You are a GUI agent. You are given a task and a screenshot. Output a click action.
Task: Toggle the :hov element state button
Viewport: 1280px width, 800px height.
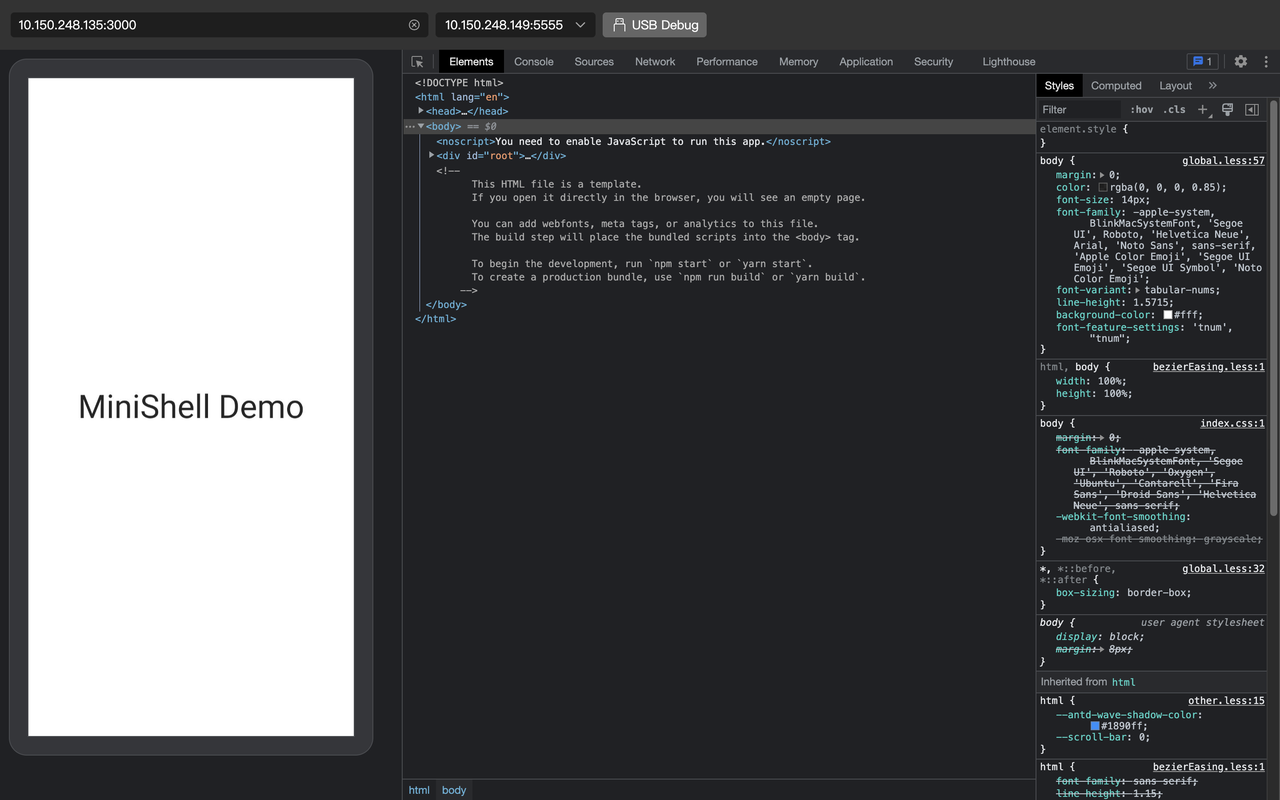(1142, 110)
